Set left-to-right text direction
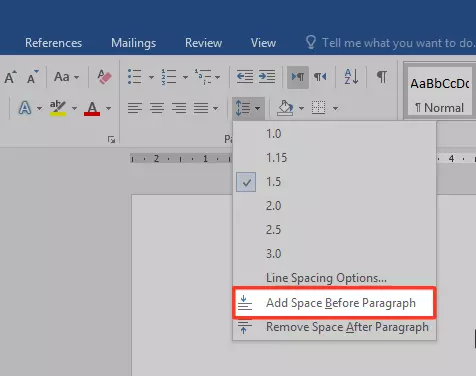476x376 pixels. click(298, 77)
